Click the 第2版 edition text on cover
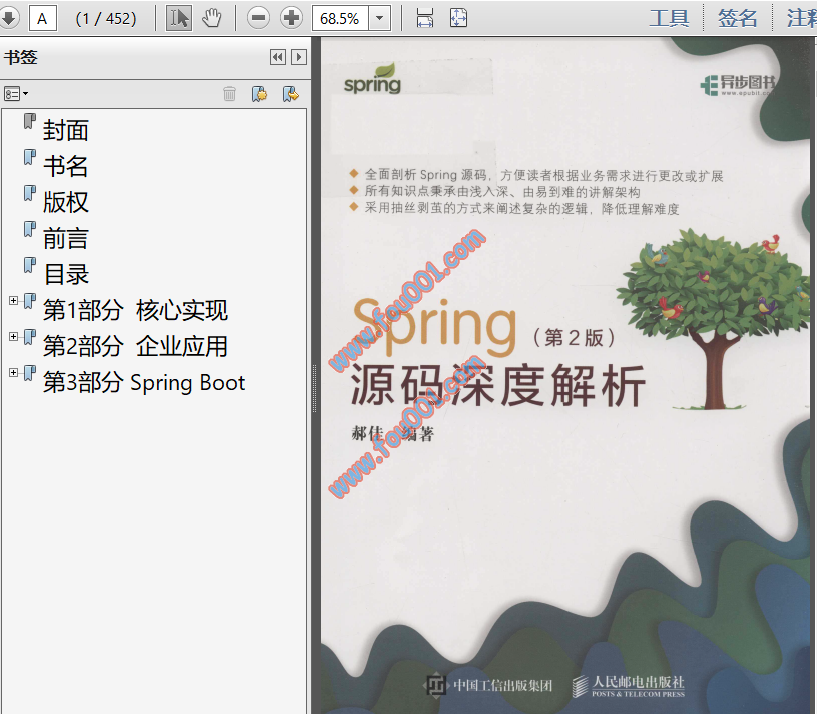The height and width of the screenshot is (714, 817). (574, 338)
